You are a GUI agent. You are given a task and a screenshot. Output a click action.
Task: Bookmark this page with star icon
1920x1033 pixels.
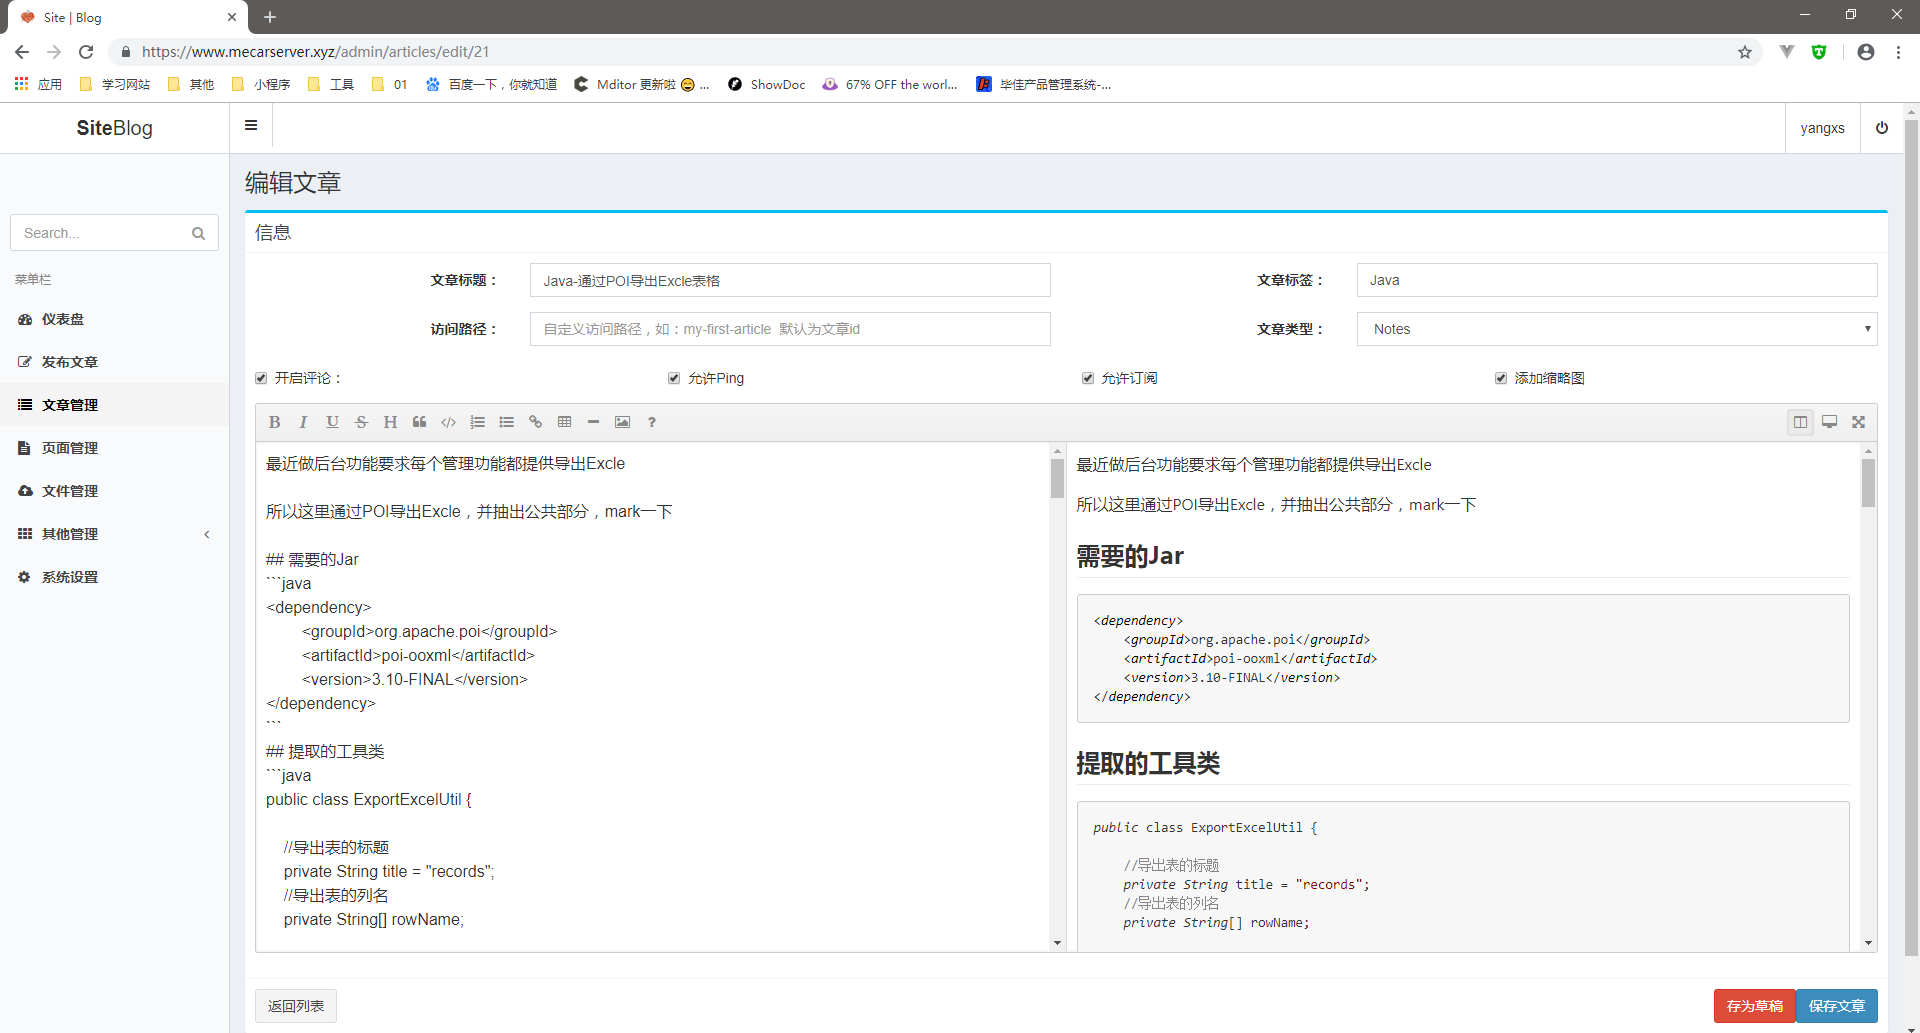pyautogui.click(x=1745, y=52)
